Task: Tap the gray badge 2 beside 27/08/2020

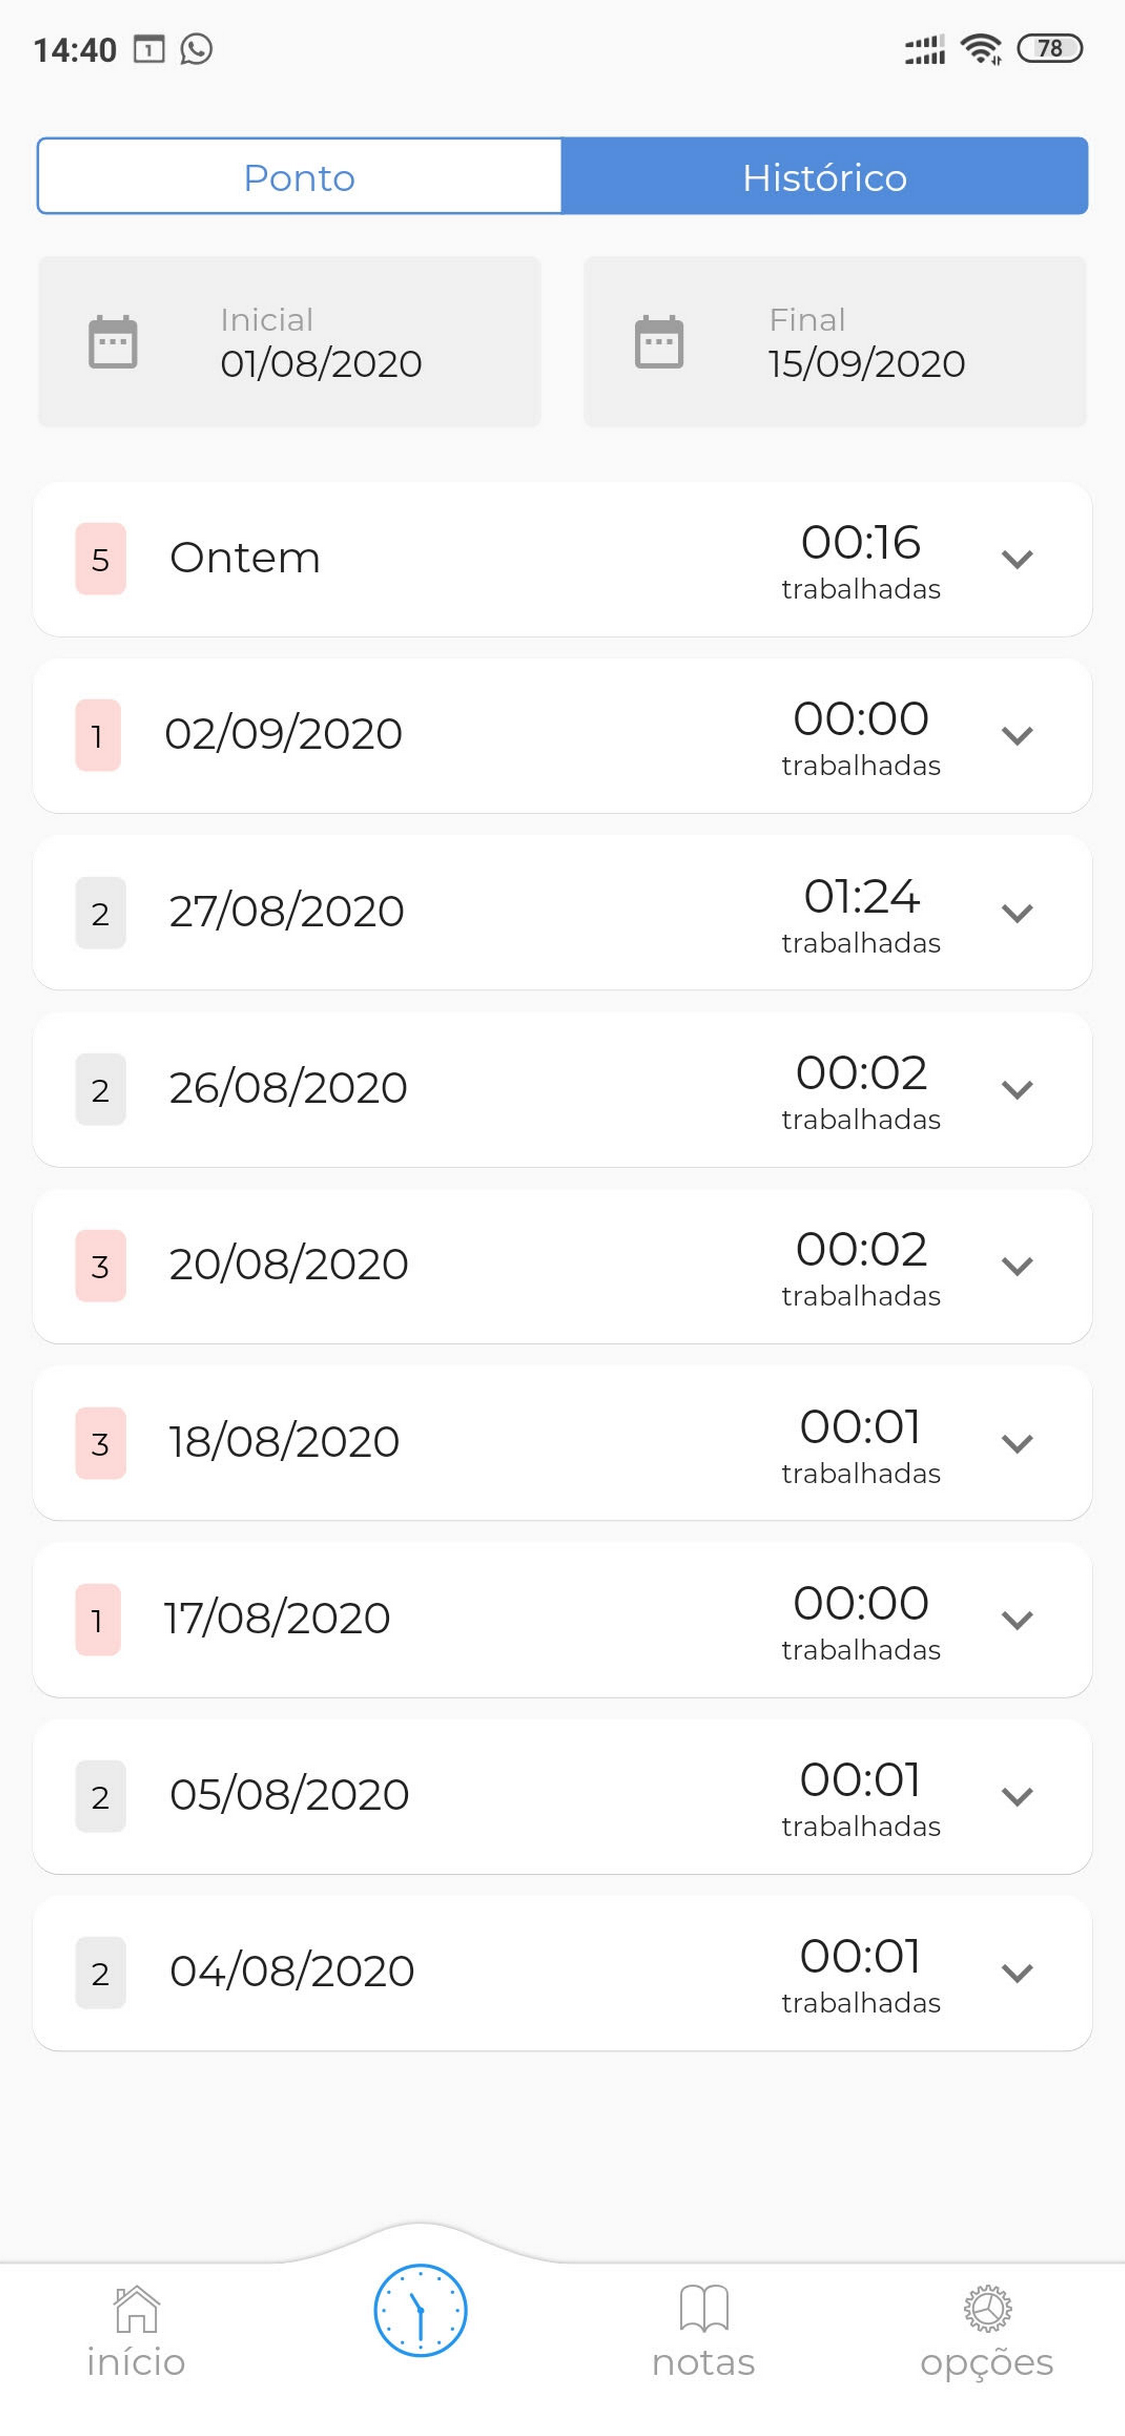Action: click(x=101, y=913)
